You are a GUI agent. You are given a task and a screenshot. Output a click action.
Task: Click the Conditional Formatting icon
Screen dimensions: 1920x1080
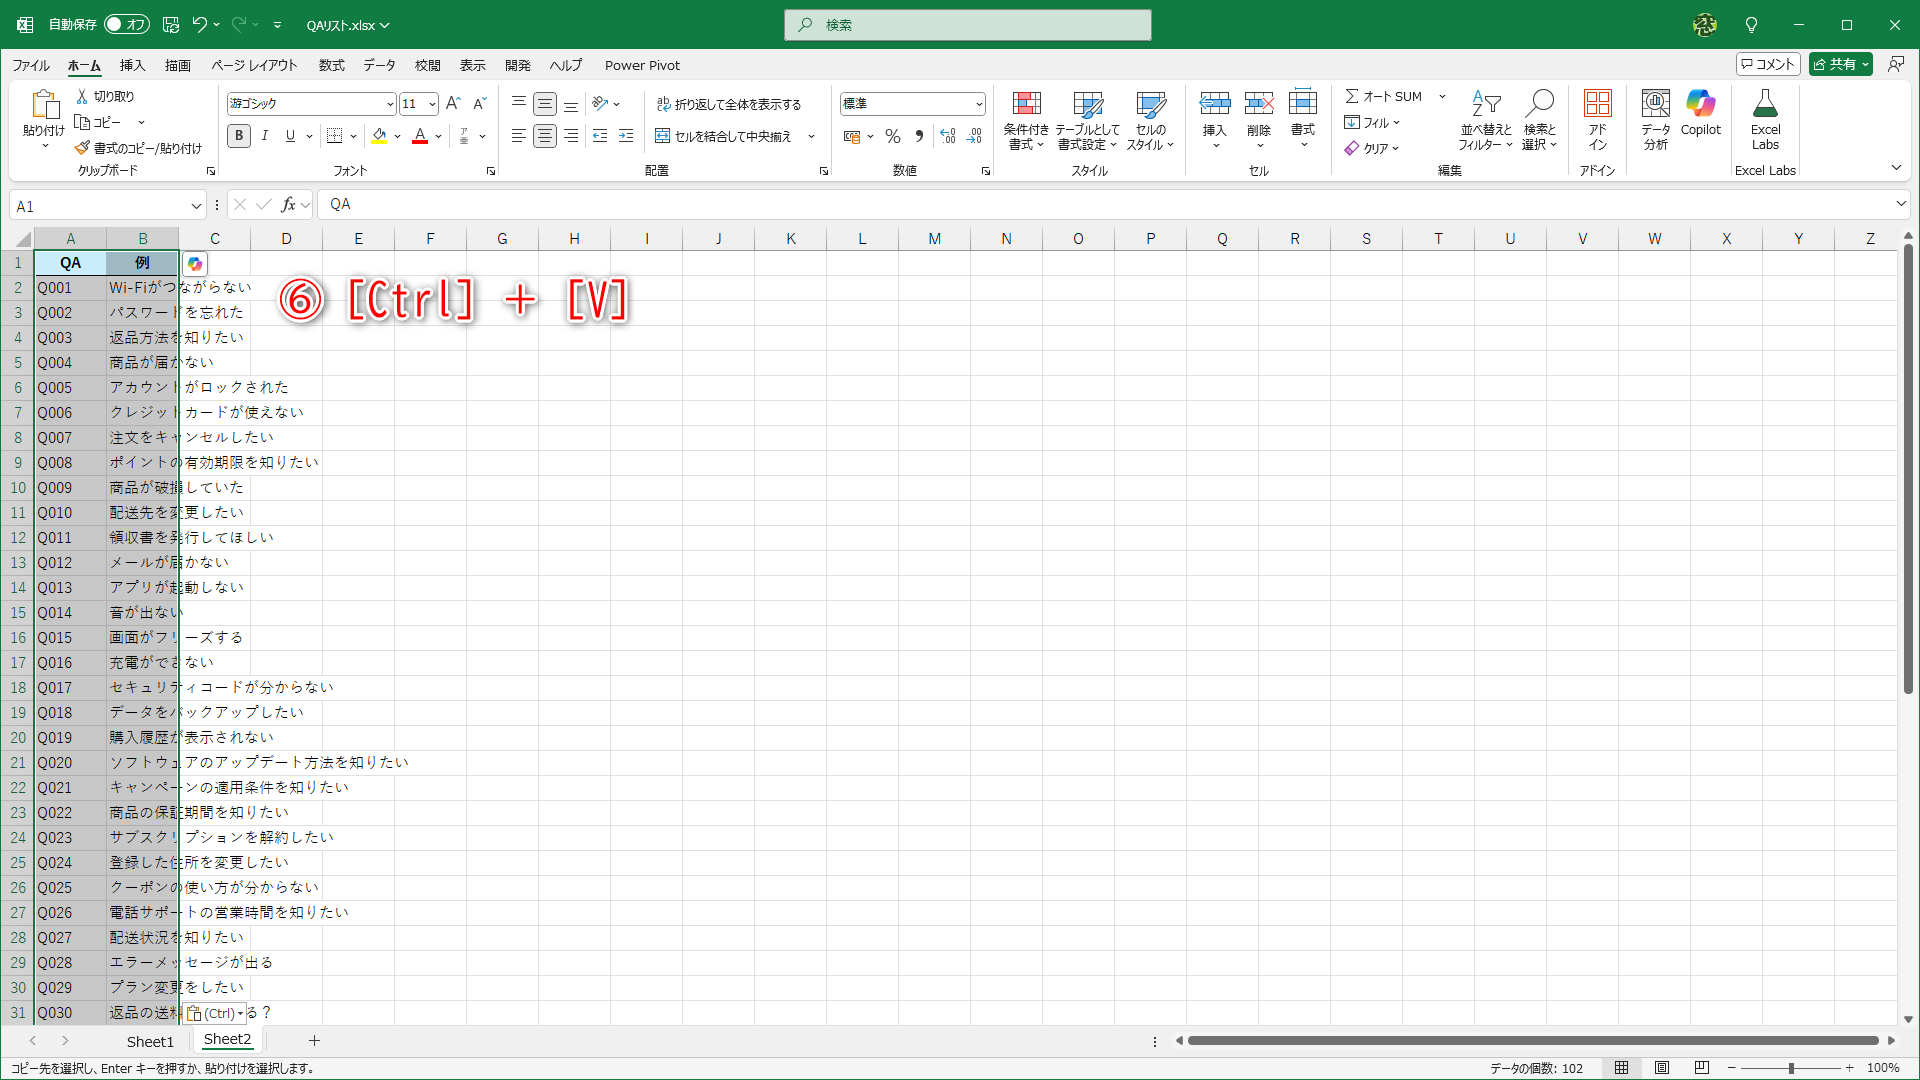tap(1026, 104)
